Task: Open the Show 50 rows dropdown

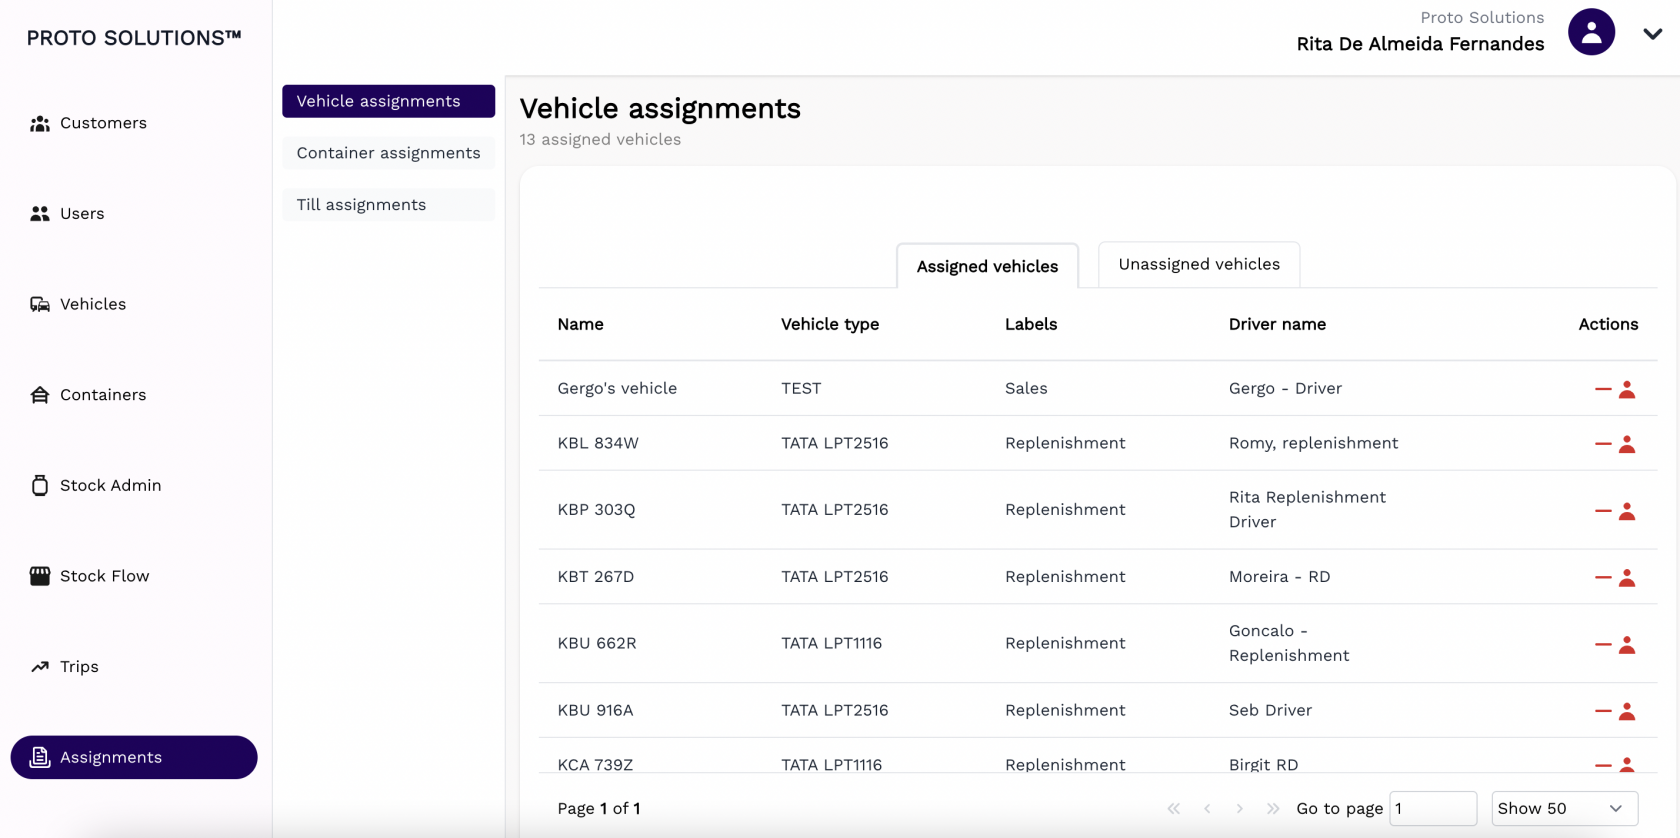Action: pyautogui.click(x=1564, y=808)
